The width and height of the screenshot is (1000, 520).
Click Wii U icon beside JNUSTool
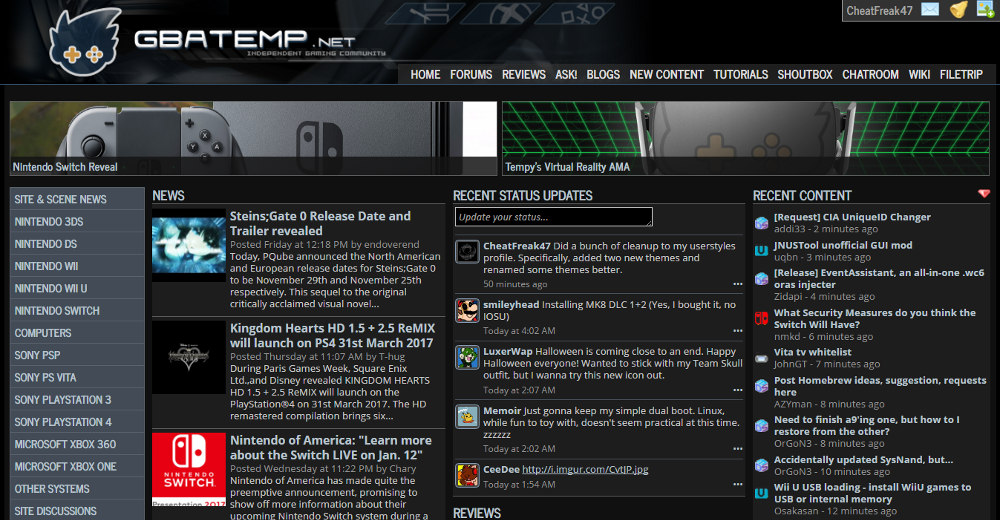coord(761,251)
